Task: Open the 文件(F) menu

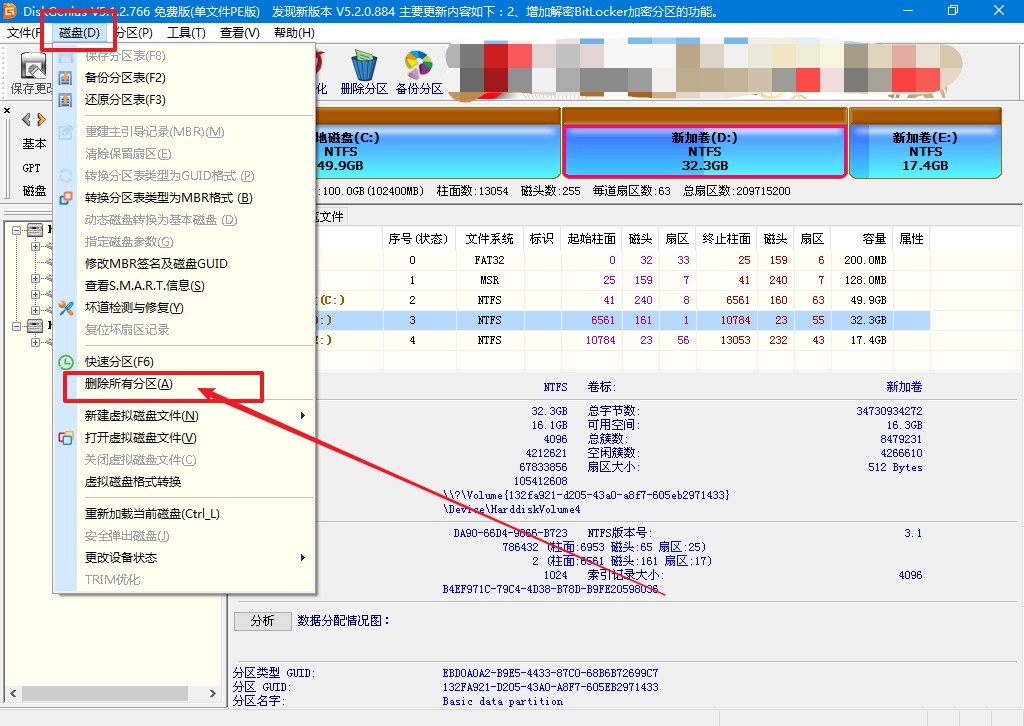Action: (x=26, y=33)
